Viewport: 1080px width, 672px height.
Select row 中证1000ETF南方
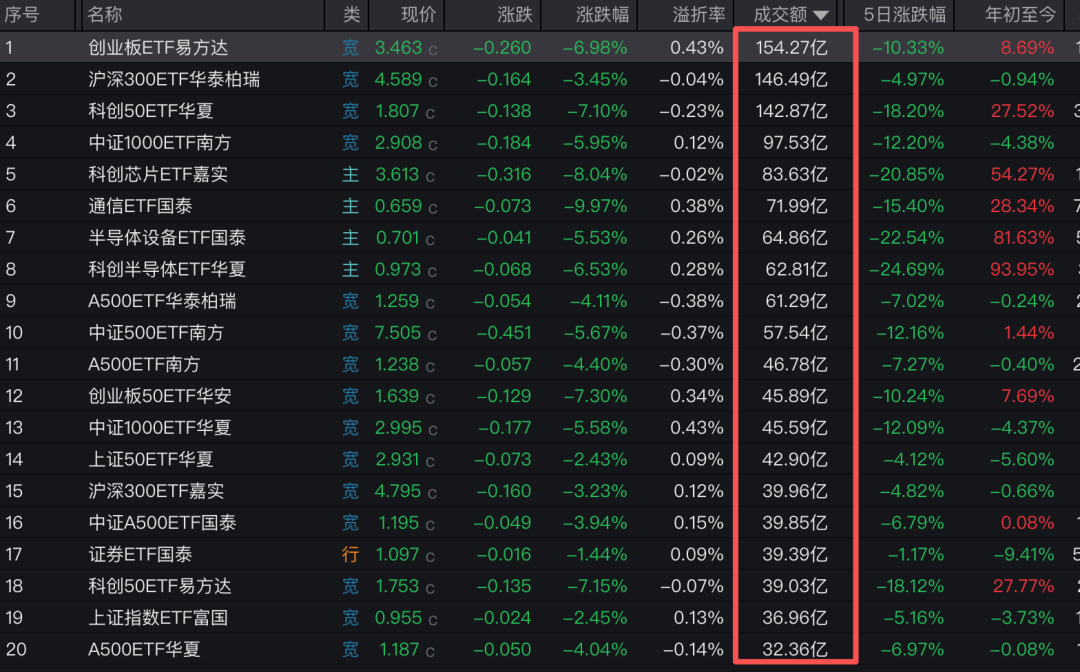click(540, 143)
